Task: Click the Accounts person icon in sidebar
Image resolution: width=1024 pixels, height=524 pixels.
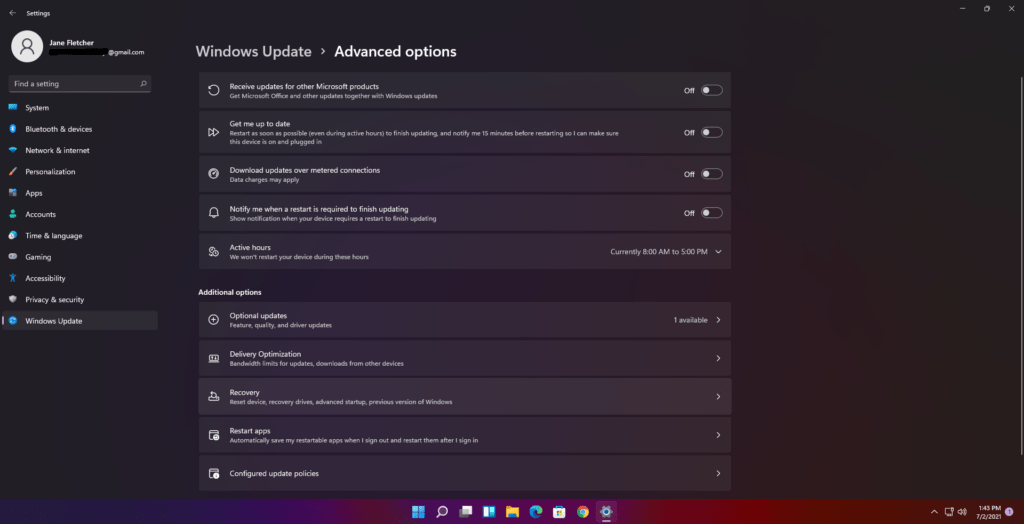Action: (x=12, y=214)
